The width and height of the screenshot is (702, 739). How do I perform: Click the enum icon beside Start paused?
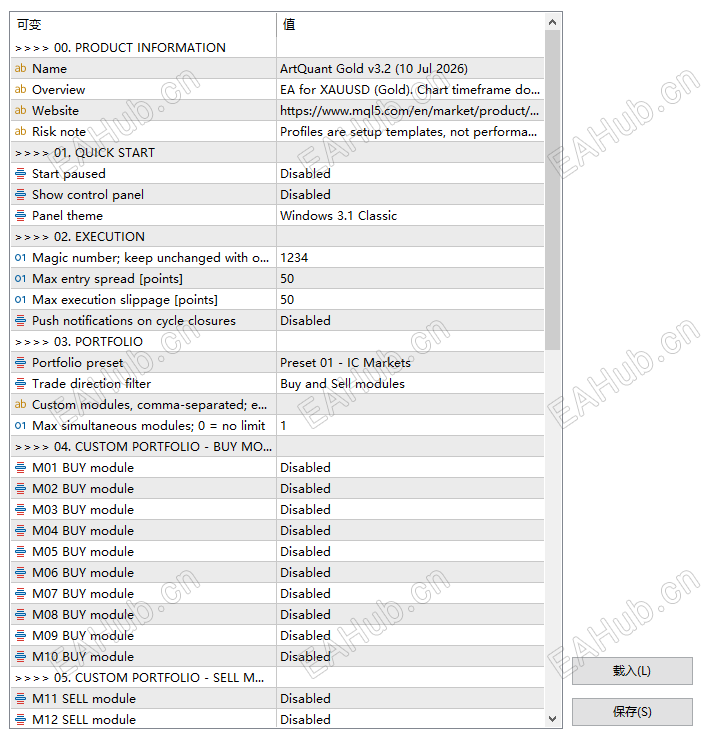[20, 173]
